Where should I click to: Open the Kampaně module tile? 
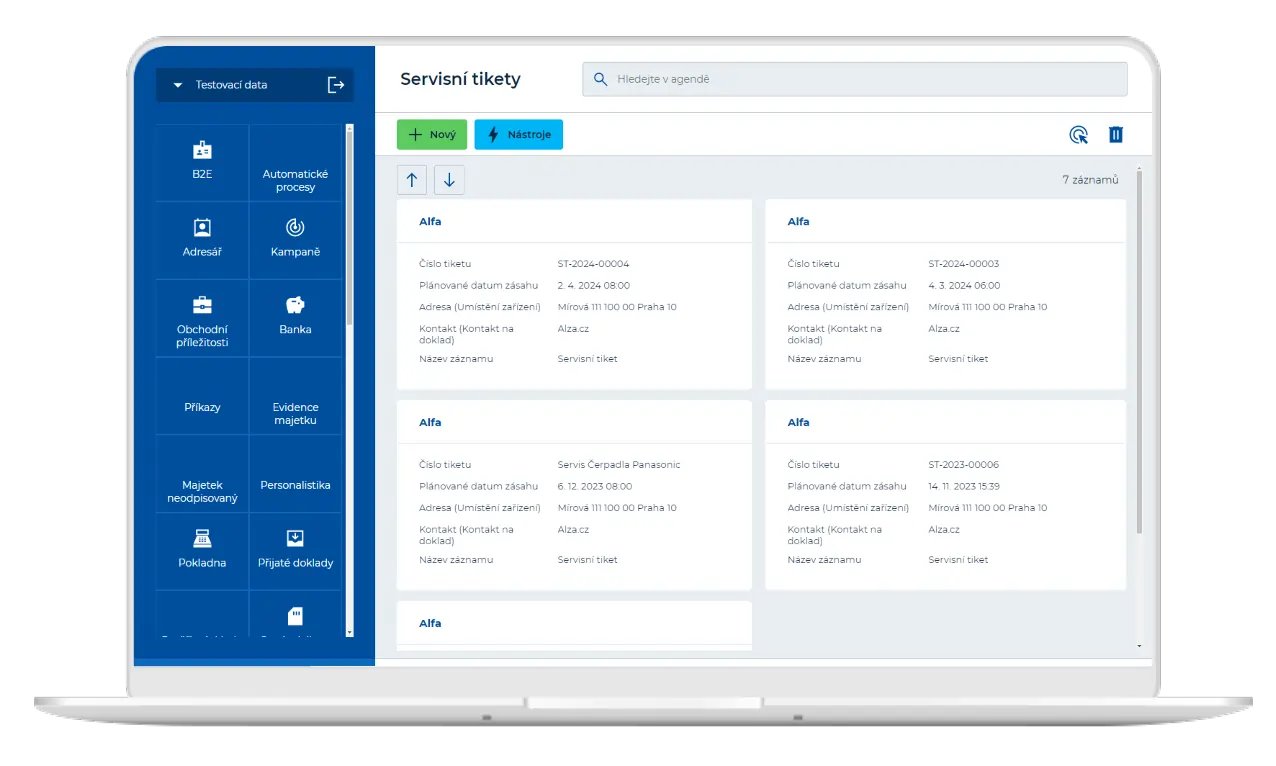[x=295, y=239]
